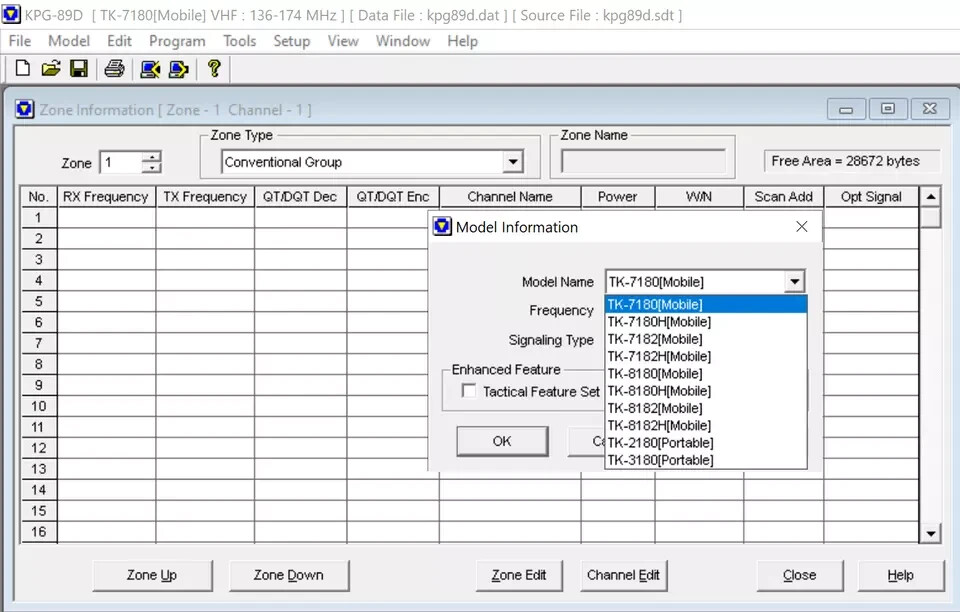Choose TK-2180[Portable] from the list
The image size is (960, 612).
pos(706,442)
